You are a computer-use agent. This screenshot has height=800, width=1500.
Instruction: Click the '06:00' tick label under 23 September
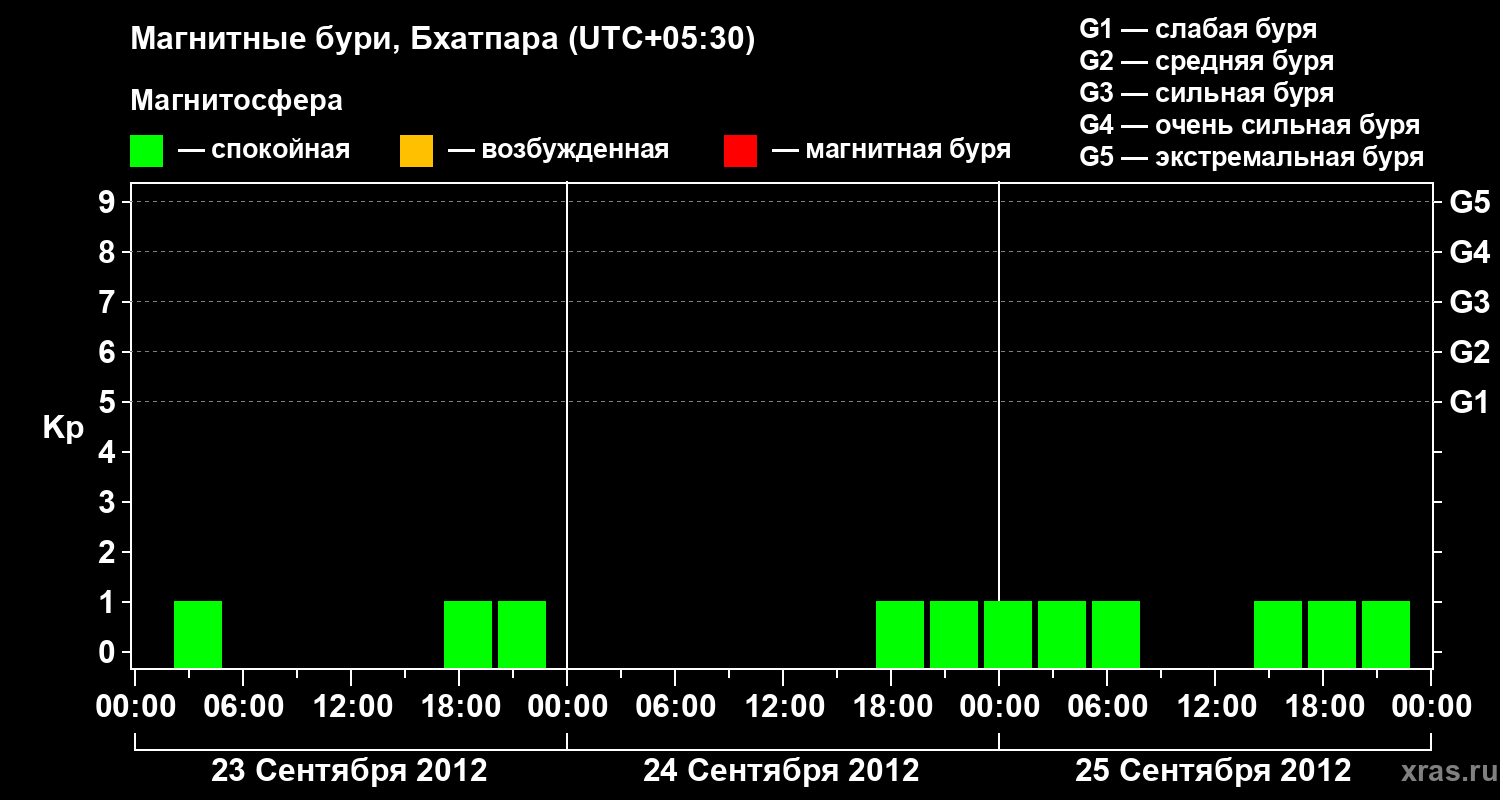(243, 707)
